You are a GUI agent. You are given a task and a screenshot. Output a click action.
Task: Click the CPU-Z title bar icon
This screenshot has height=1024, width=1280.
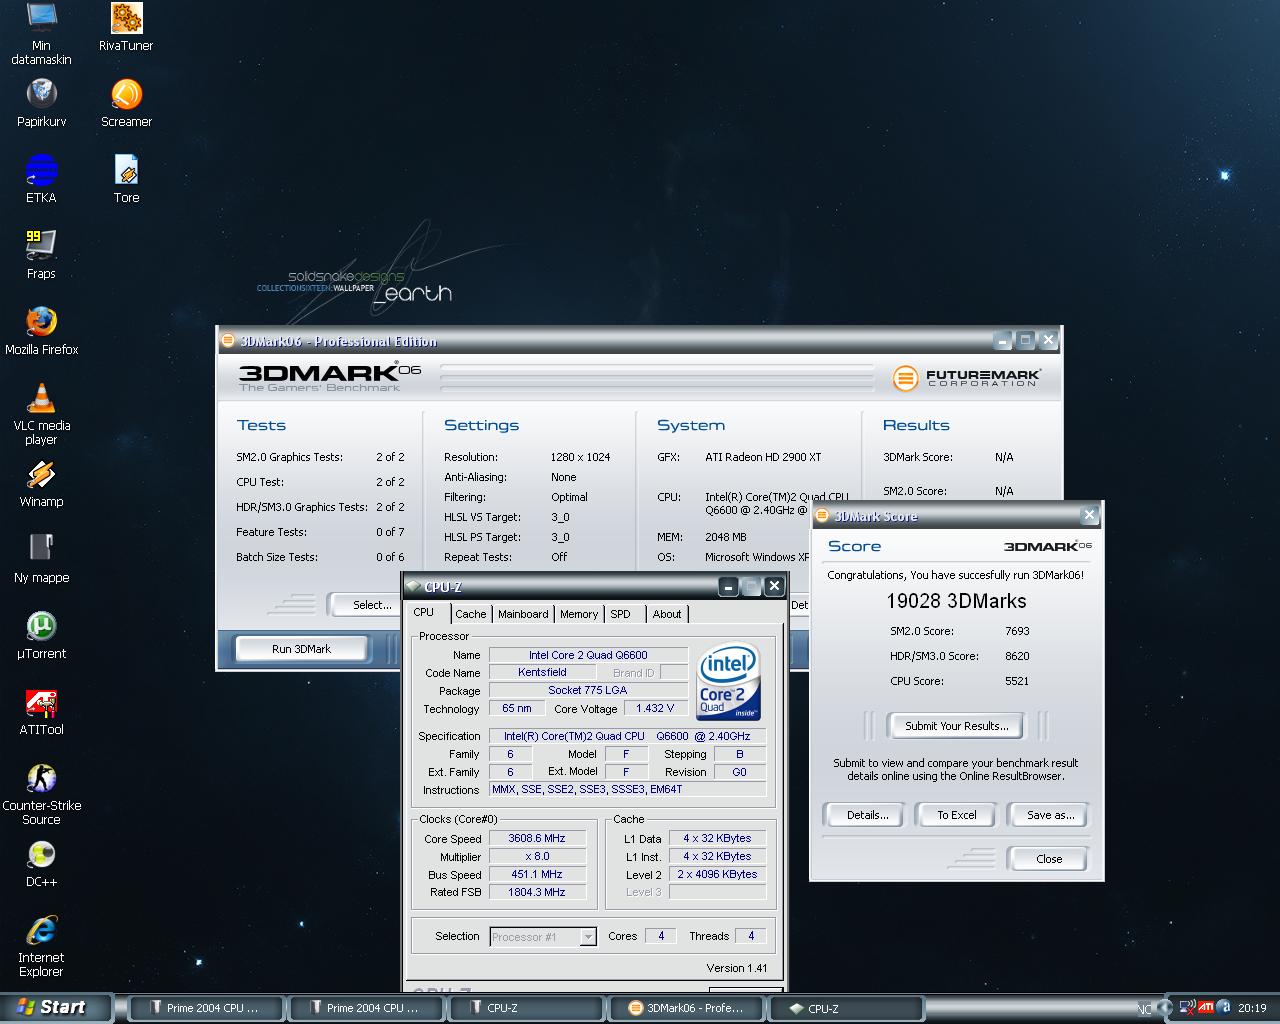pos(413,587)
